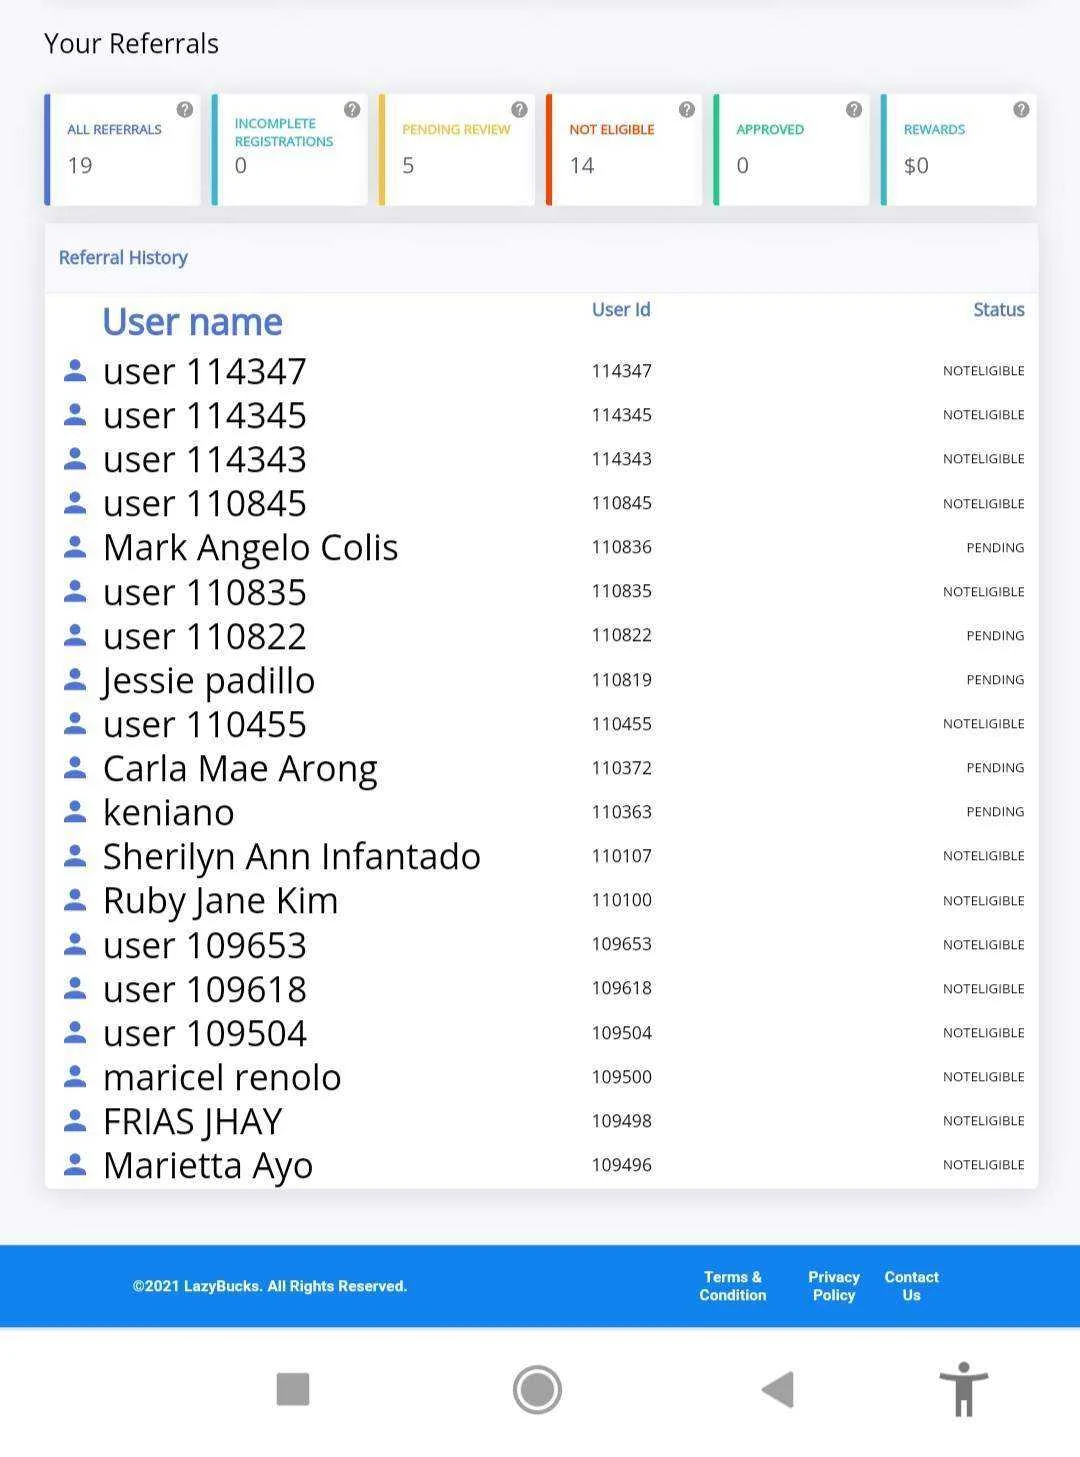The image size is (1080, 1457).
Task: Click user ID cell 110372
Action: point(621,768)
